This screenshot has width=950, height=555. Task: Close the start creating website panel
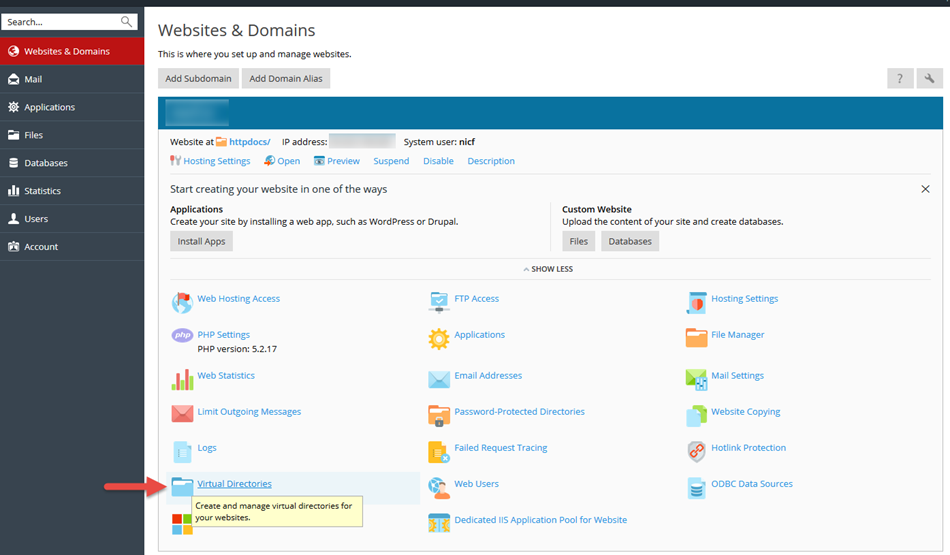tap(925, 189)
